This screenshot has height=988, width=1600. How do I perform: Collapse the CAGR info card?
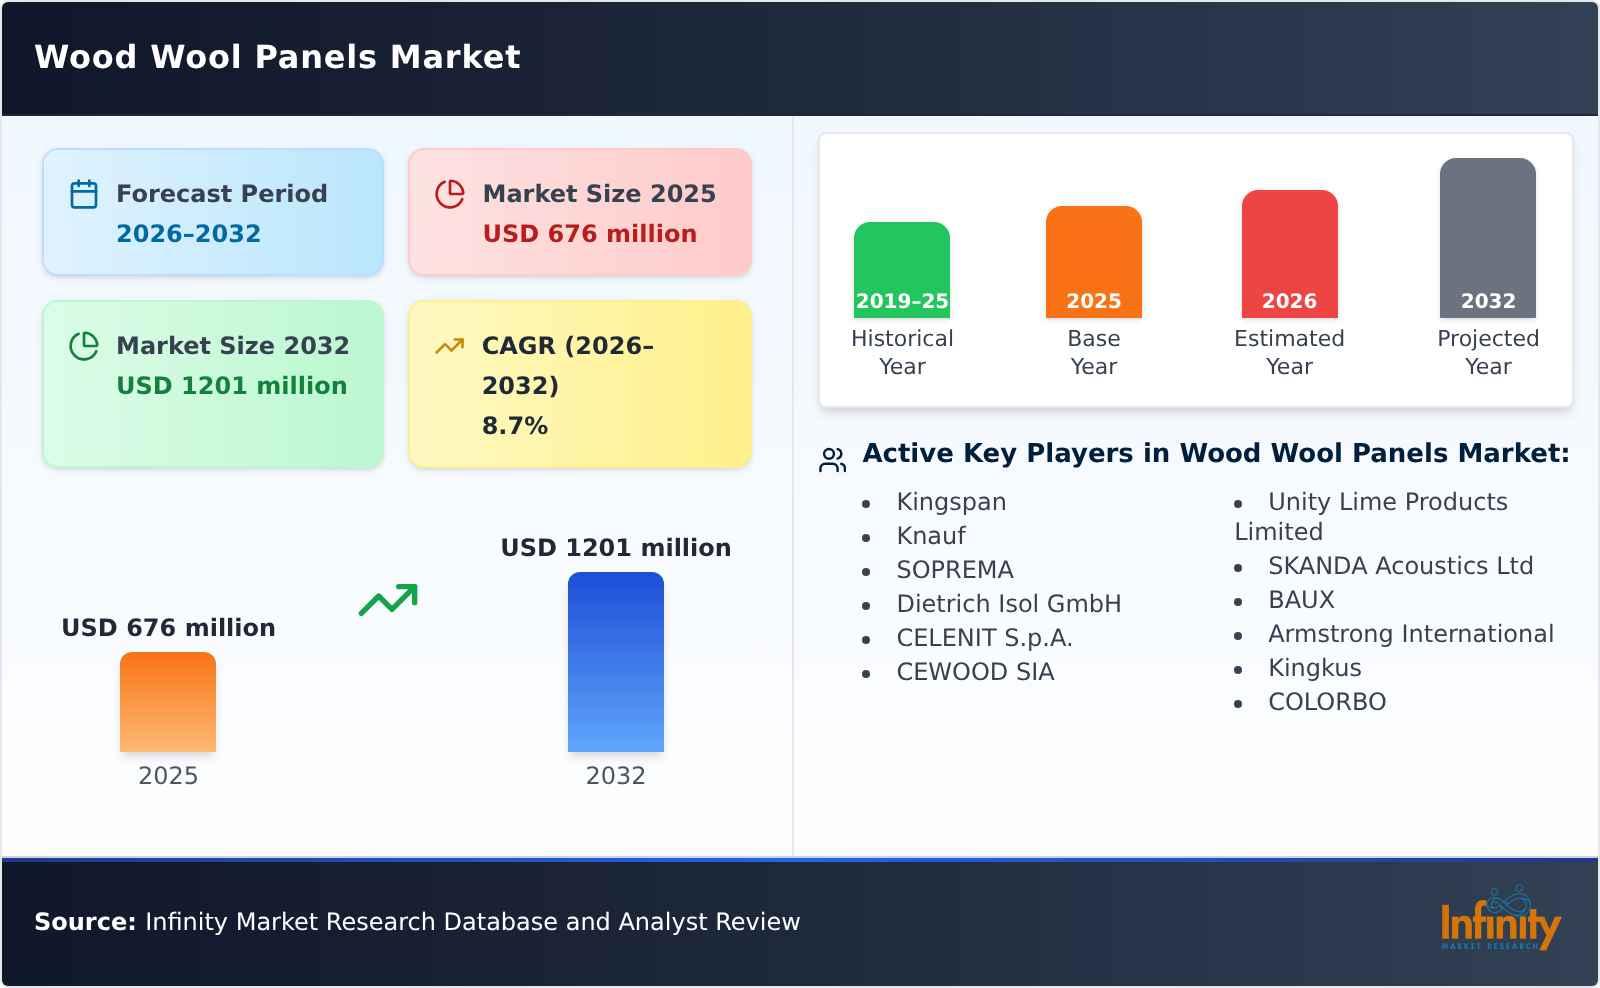(x=578, y=384)
